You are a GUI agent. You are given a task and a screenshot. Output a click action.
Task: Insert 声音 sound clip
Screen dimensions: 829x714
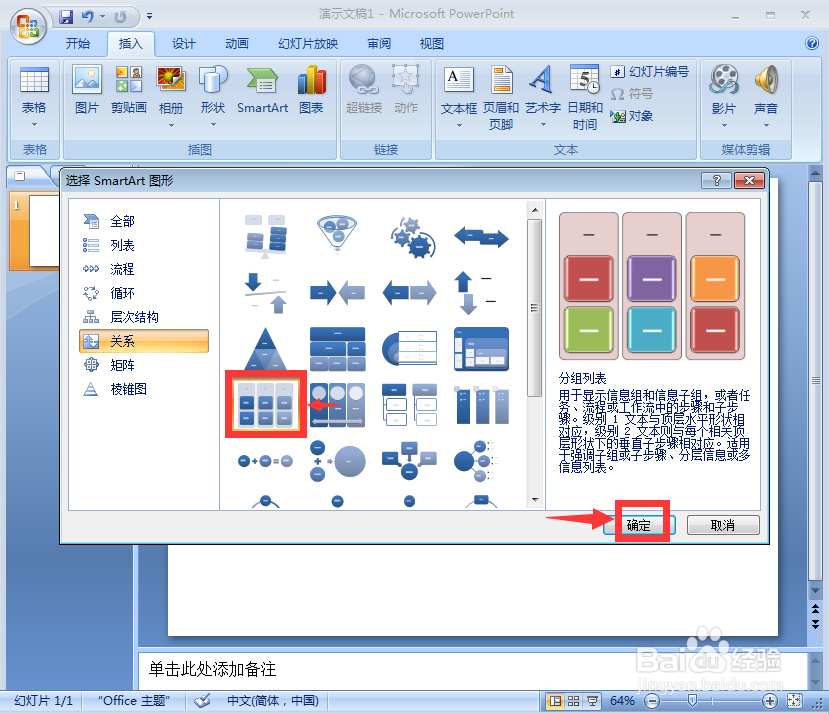[x=766, y=90]
